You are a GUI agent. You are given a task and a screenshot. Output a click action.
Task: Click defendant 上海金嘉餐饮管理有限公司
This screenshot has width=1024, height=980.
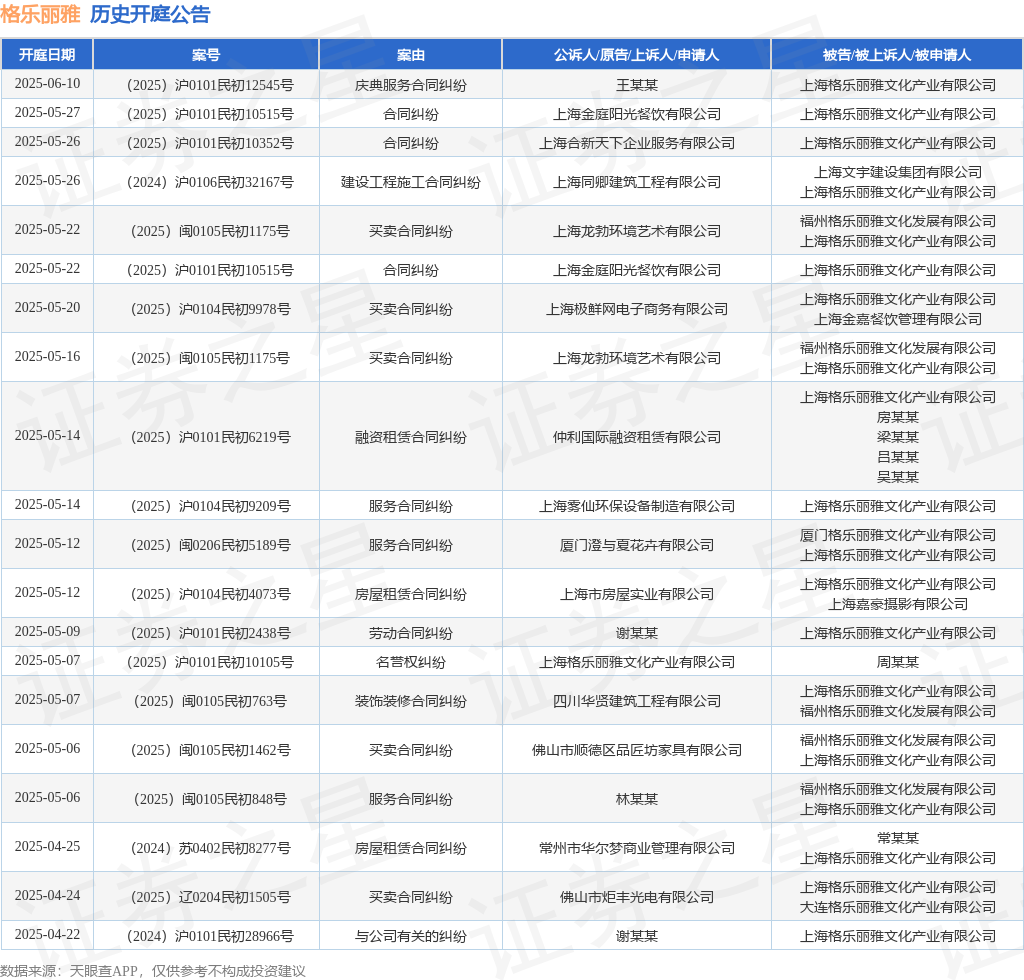pyautogui.click(x=898, y=319)
